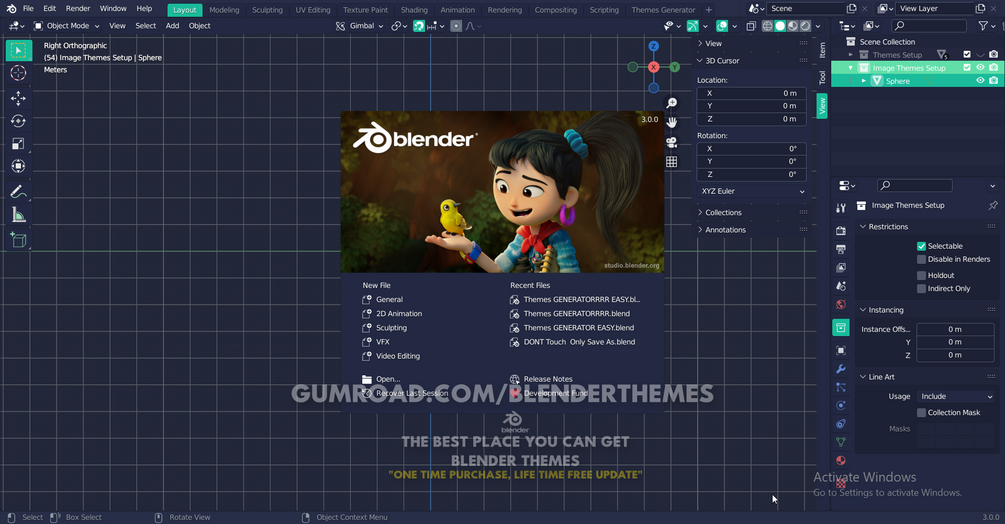Open the Add menu in viewport header

pos(172,26)
